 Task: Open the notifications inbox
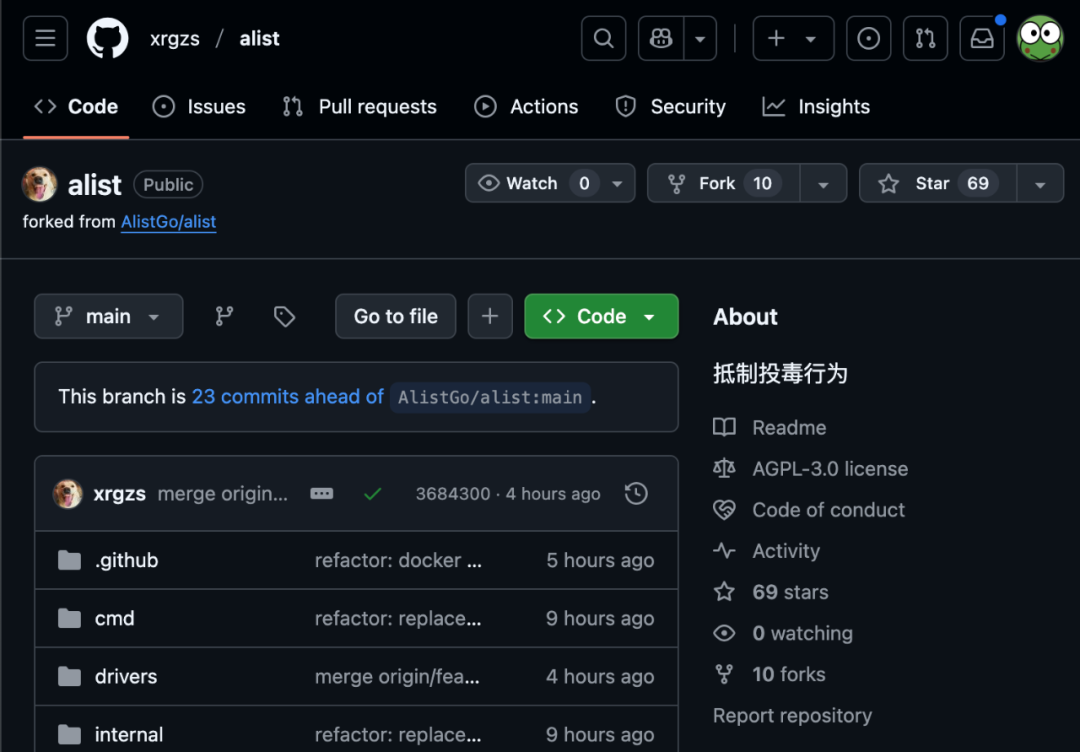[982, 39]
